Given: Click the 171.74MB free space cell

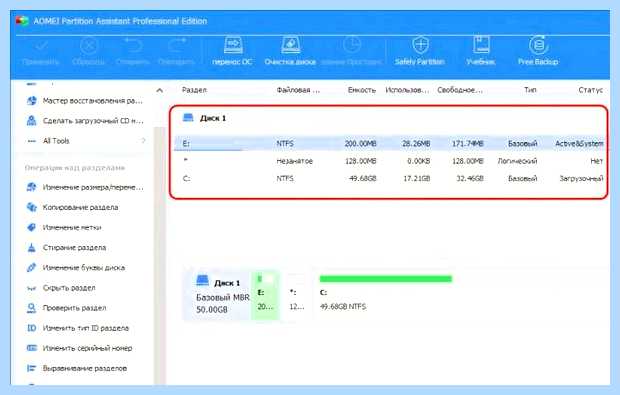Looking at the screenshot, I should pyautogui.click(x=468, y=144).
